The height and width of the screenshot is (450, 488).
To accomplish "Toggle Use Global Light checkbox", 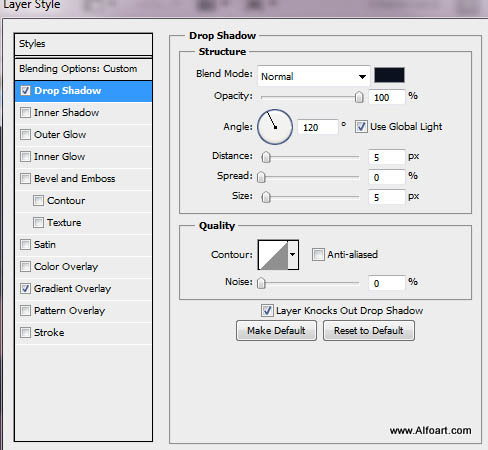I will click(361, 127).
